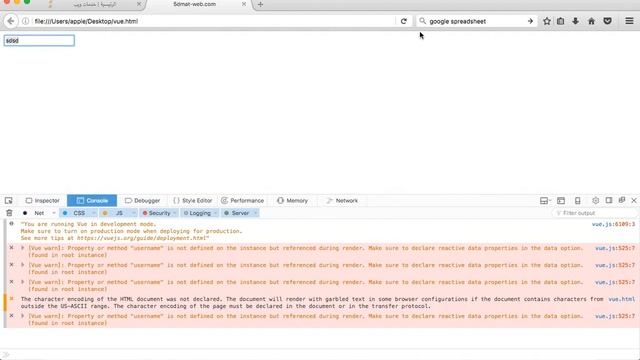This screenshot has width=640, height=360.
Task: Open source link vue.js:6109:3
Action: [613, 224]
